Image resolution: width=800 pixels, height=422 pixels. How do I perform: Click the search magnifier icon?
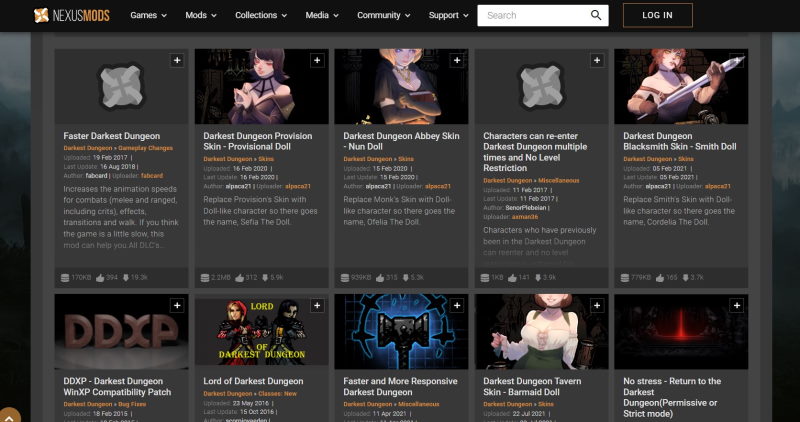click(596, 15)
